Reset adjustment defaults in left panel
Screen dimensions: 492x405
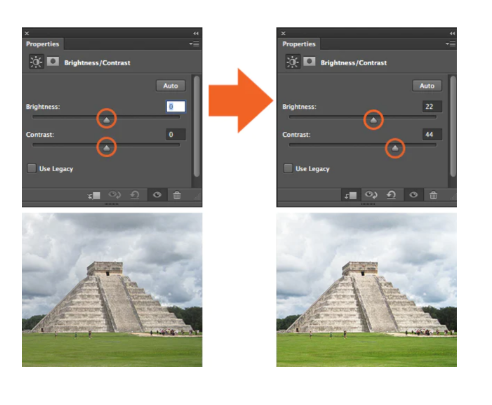[x=135, y=195]
